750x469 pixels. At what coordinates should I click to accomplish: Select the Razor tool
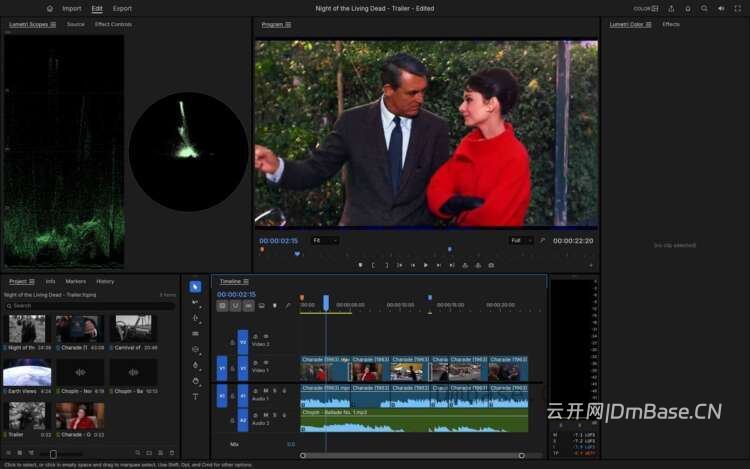click(x=195, y=334)
